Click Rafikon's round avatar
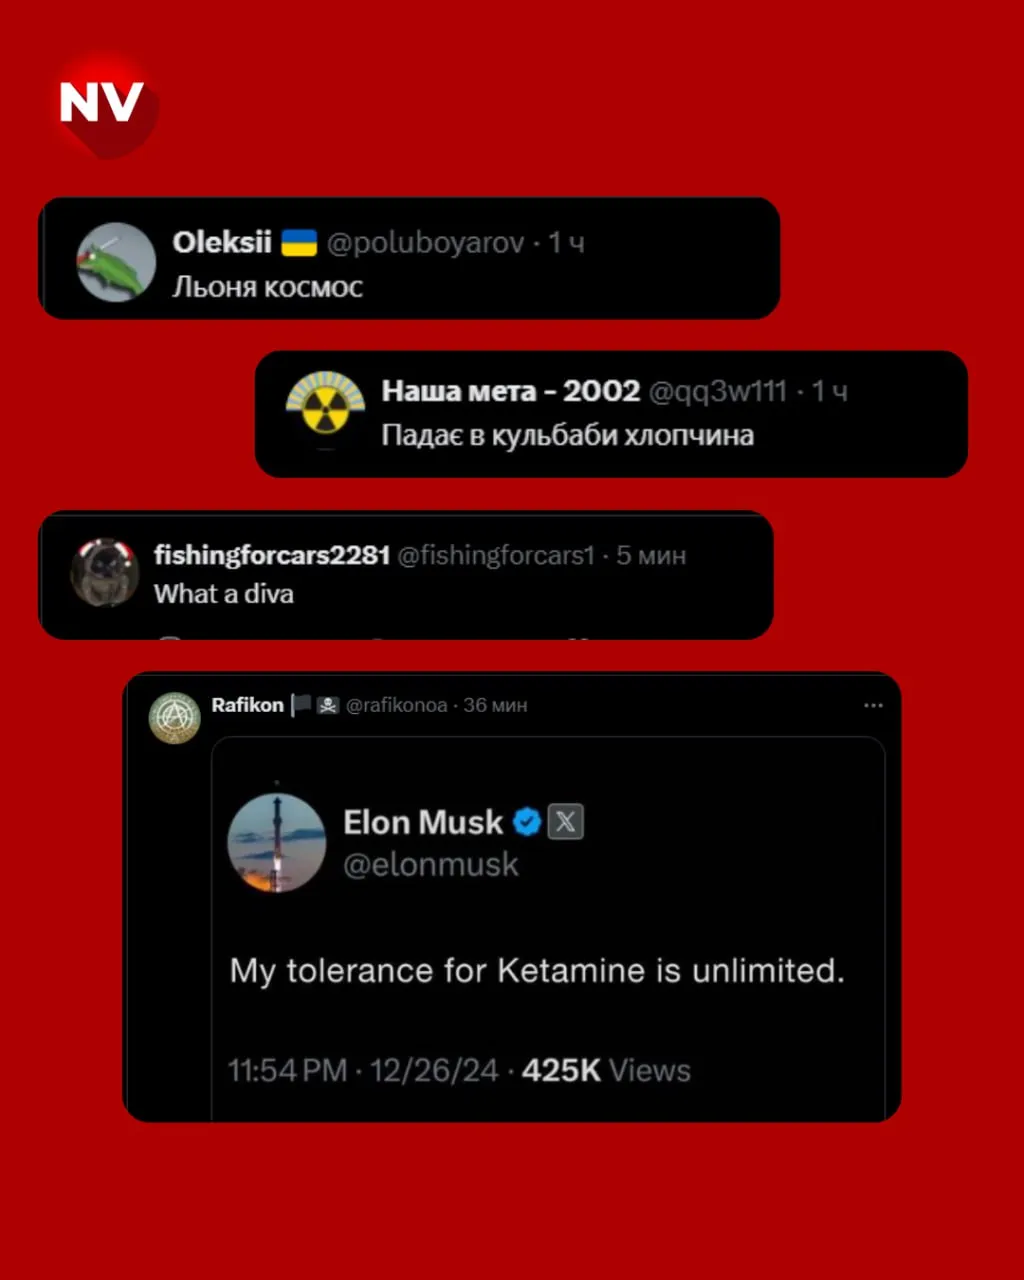This screenshot has width=1024, height=1280. (175, 717)
